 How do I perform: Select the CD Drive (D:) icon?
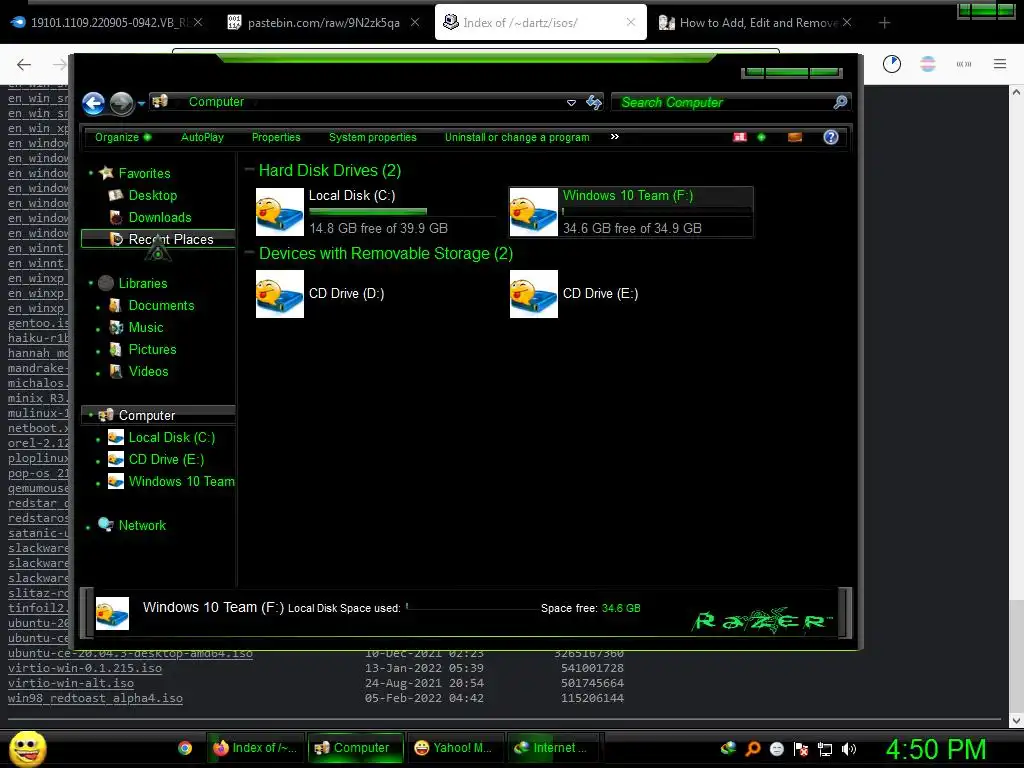coord(280,294)
